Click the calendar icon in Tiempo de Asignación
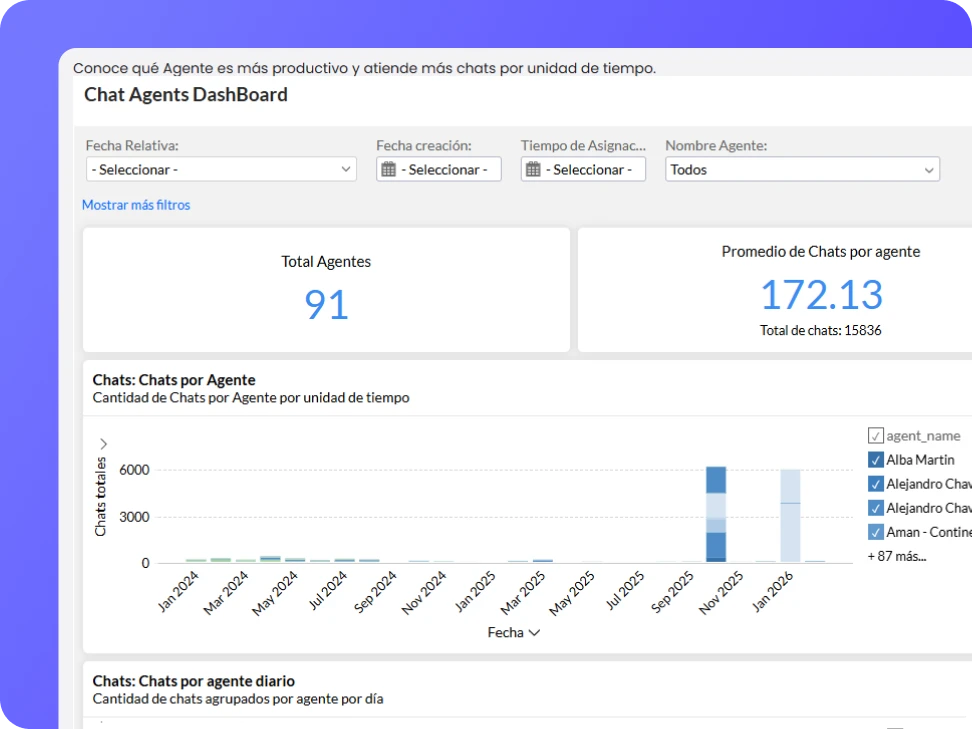 [533, 170]
